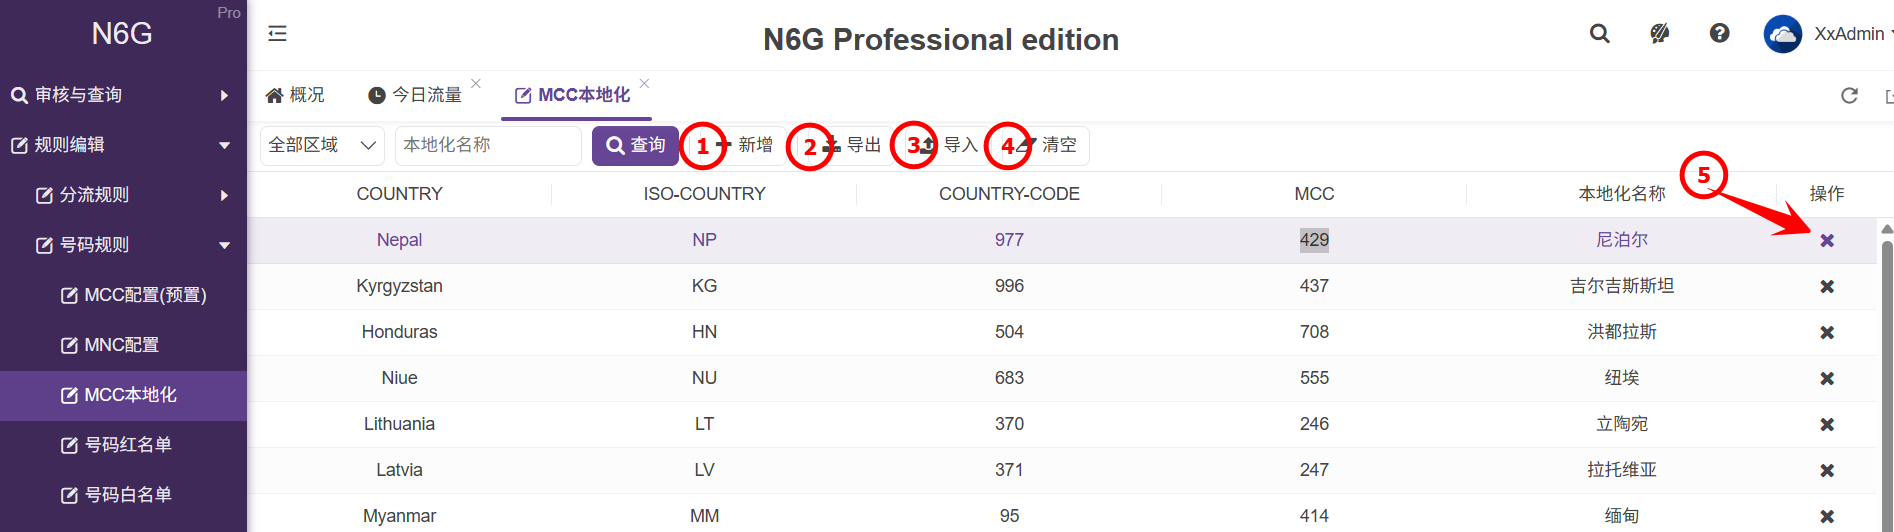
Task: Delete the Nepal row
Action: click(x=1827, y=240)
